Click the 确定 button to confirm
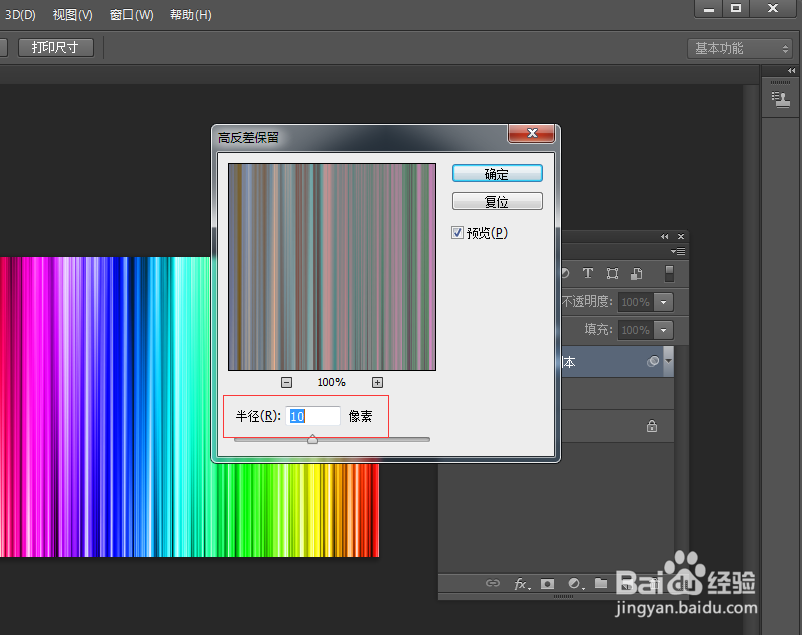Viewport: 802px width, 635px height. pos(497,172)
